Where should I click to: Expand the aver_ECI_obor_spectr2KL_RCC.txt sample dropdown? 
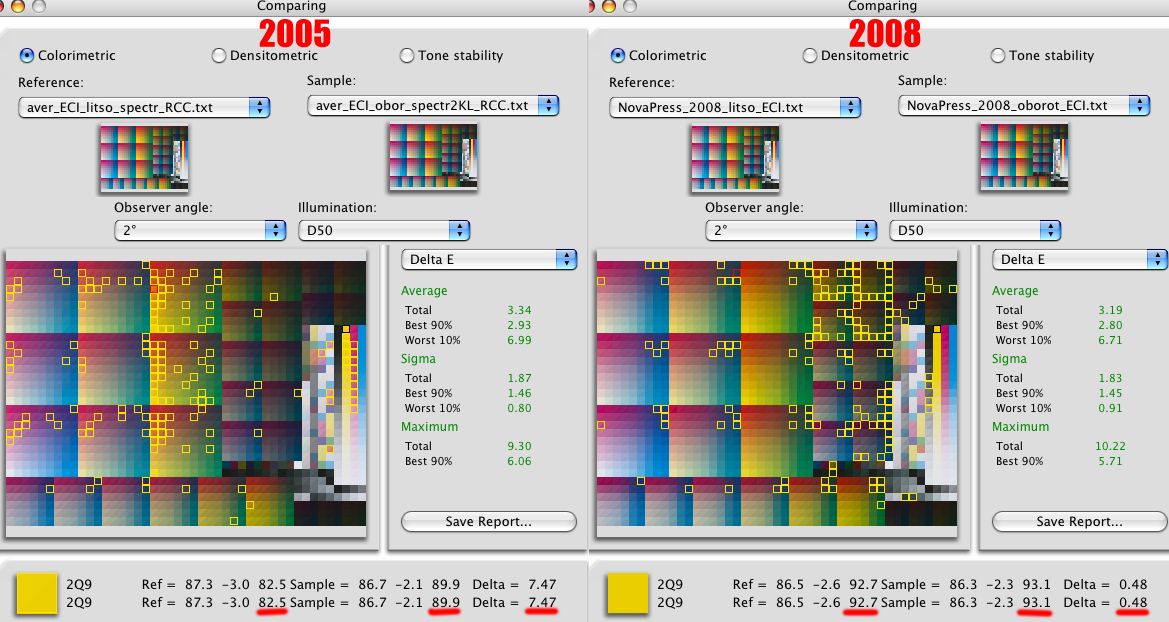tap(432, 106)
